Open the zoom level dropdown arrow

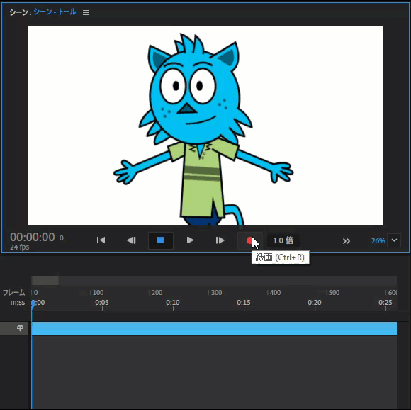click(394, 240)
